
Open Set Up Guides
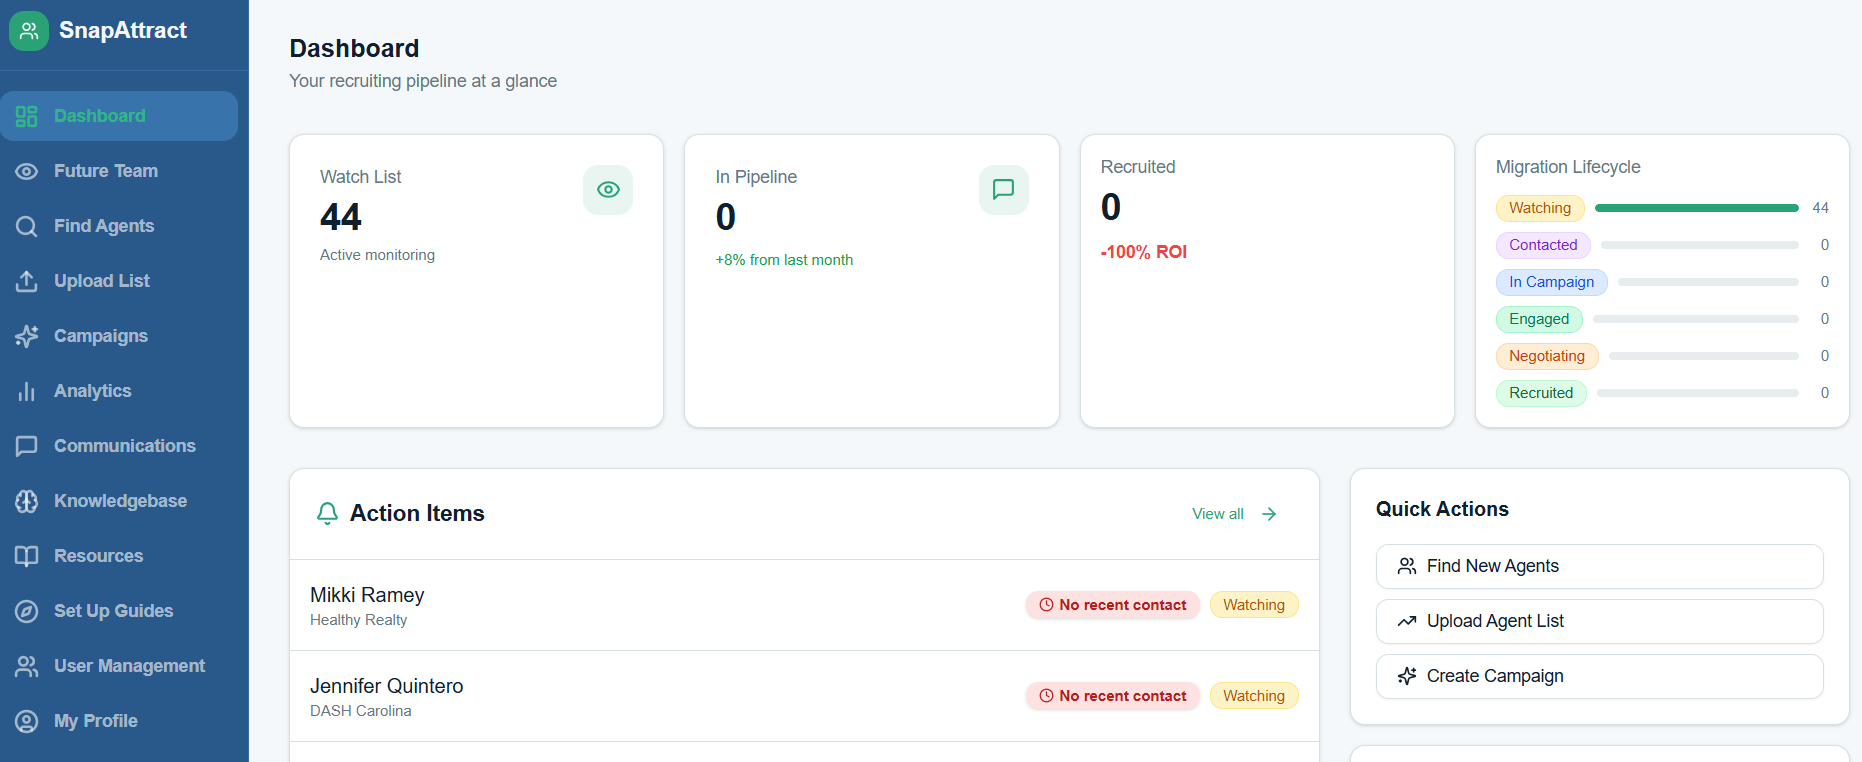tap(119, 611)
